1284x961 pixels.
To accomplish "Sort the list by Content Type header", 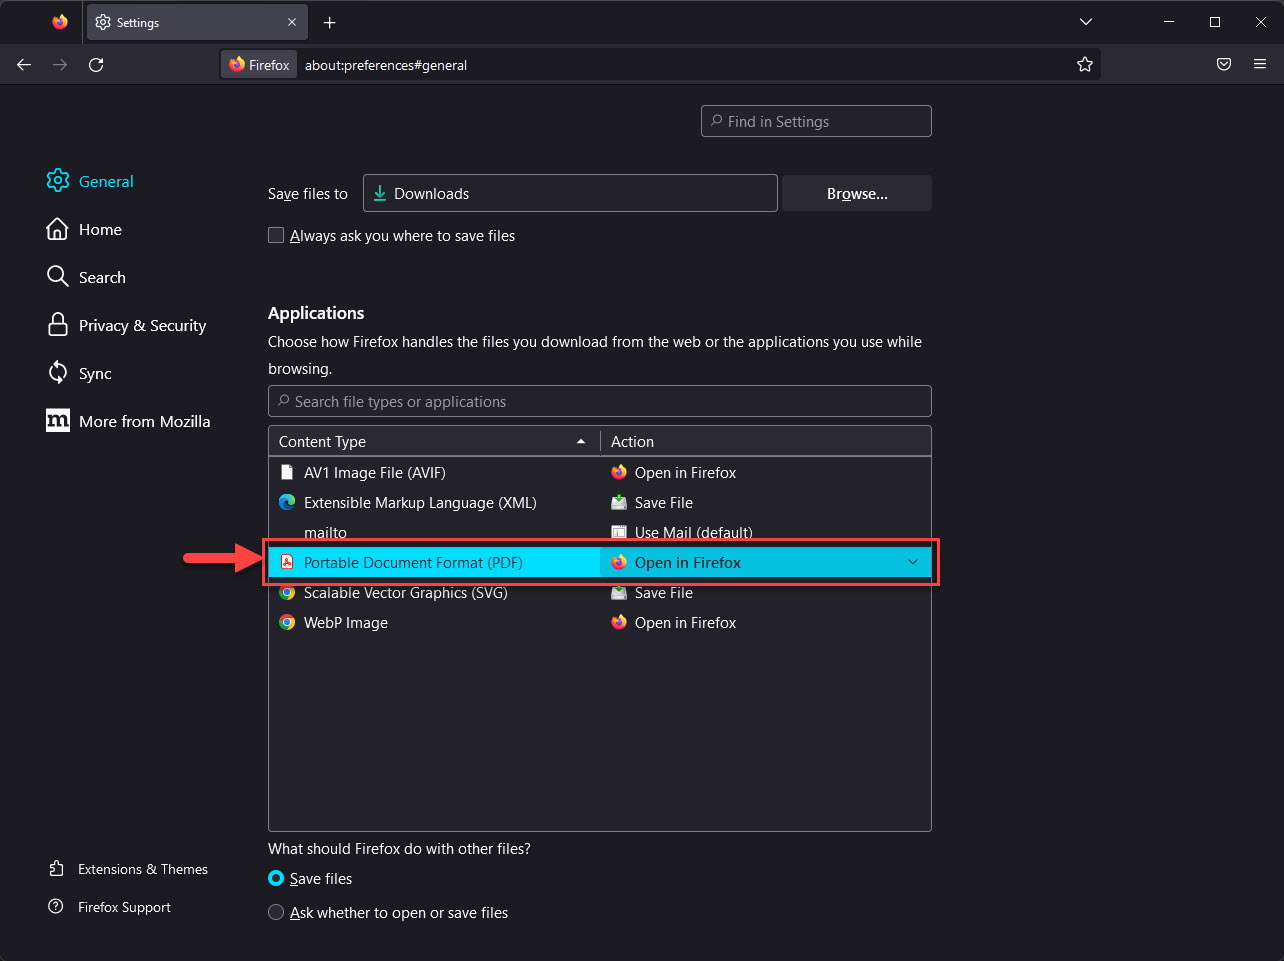I will tap(432, 442).
